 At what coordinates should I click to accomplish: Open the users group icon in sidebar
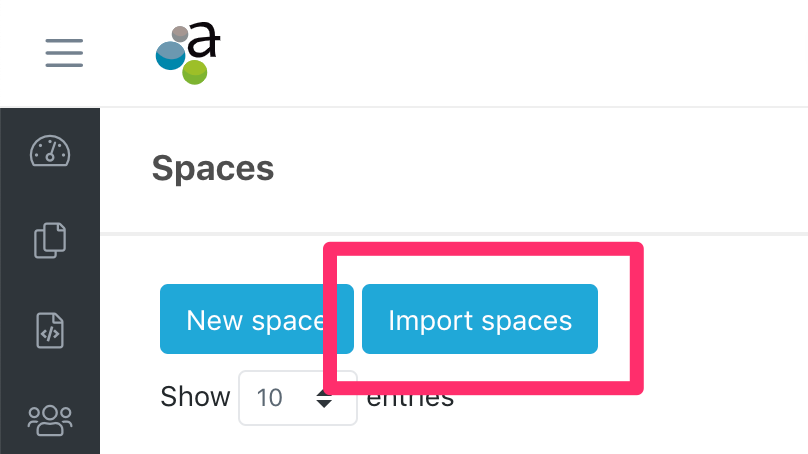pos(50,420)
